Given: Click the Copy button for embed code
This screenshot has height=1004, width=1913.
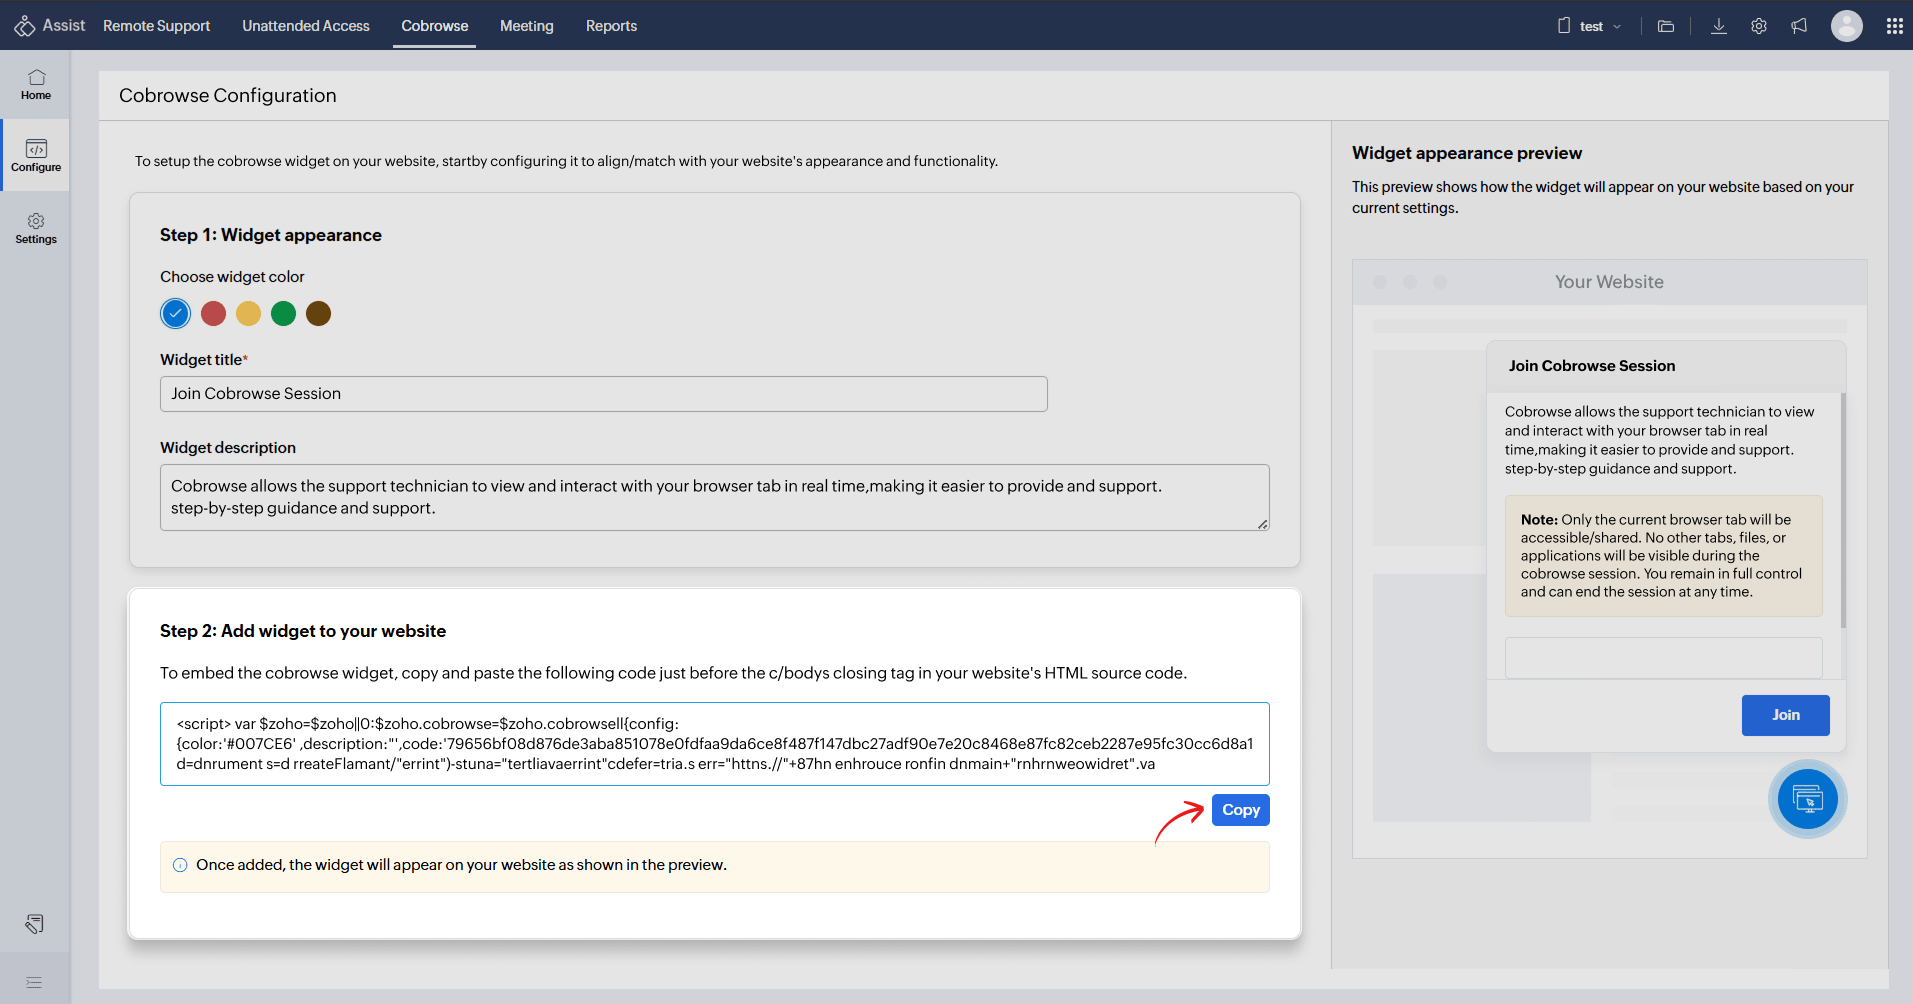Looking at the screenshot, I should click(1240, 810).
